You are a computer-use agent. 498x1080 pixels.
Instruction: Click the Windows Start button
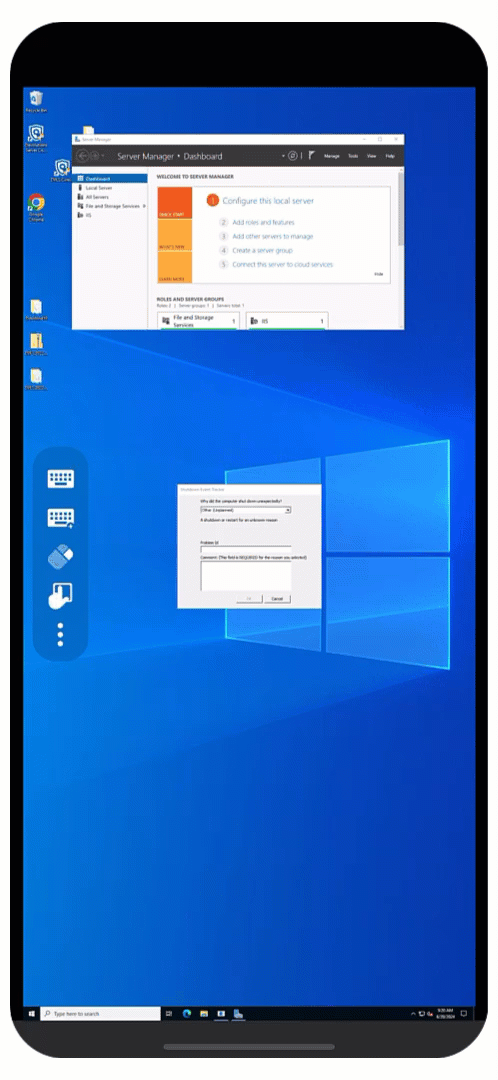32,1014
